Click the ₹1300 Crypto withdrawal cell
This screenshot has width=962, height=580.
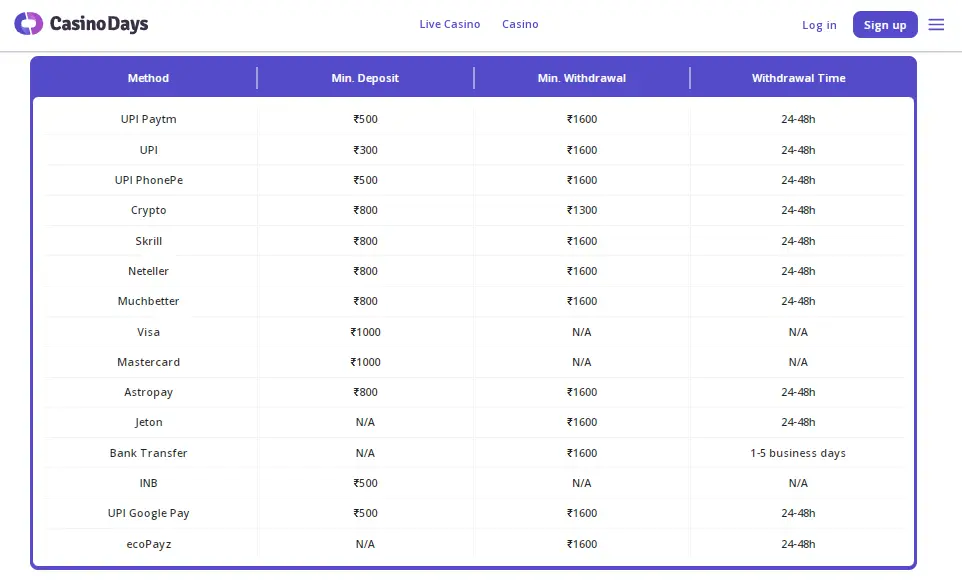[x=581, y=210]
